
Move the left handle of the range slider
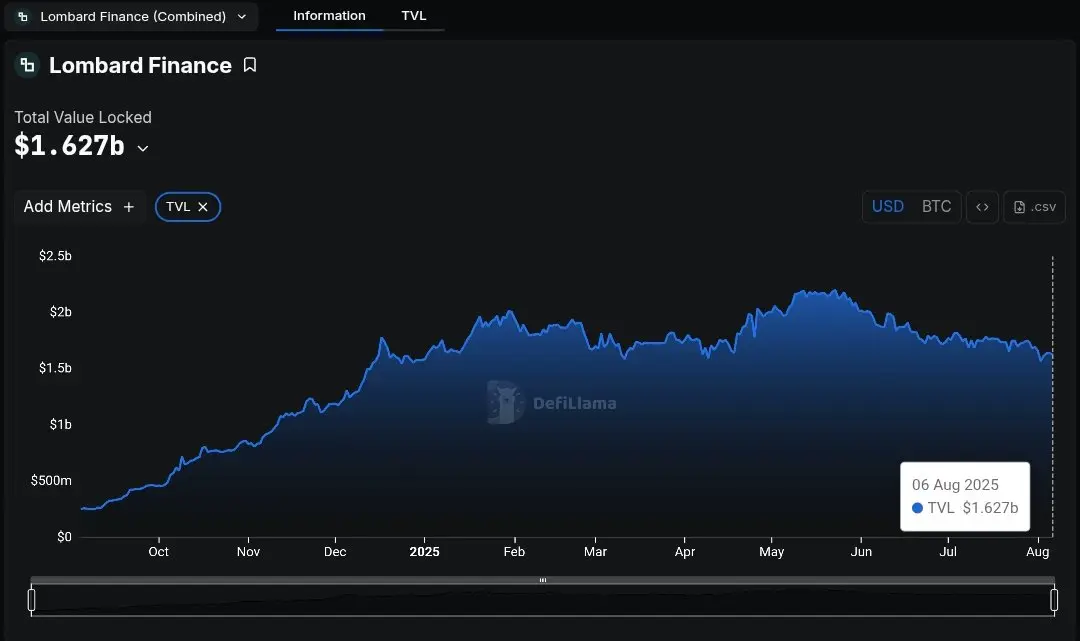coord(32,600)
